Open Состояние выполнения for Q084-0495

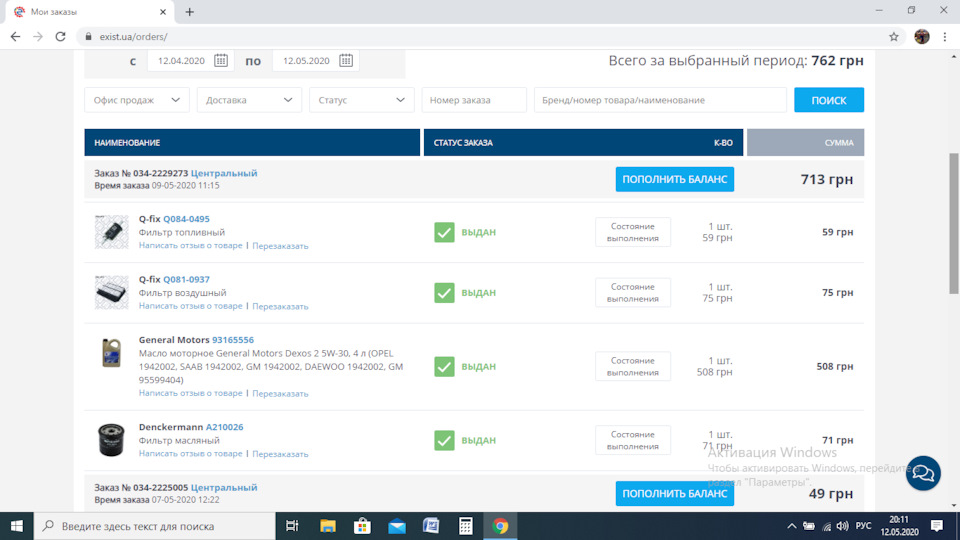[632, 232]
